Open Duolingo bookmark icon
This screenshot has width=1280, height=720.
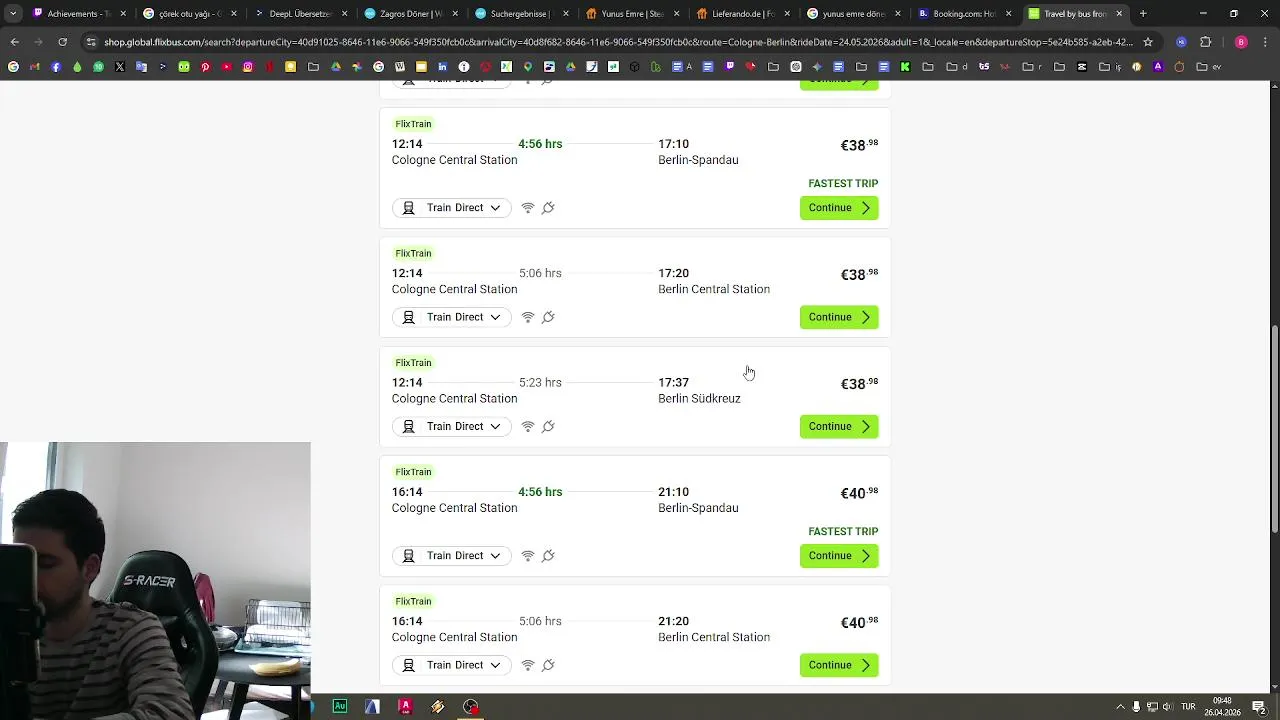point(184,67)
